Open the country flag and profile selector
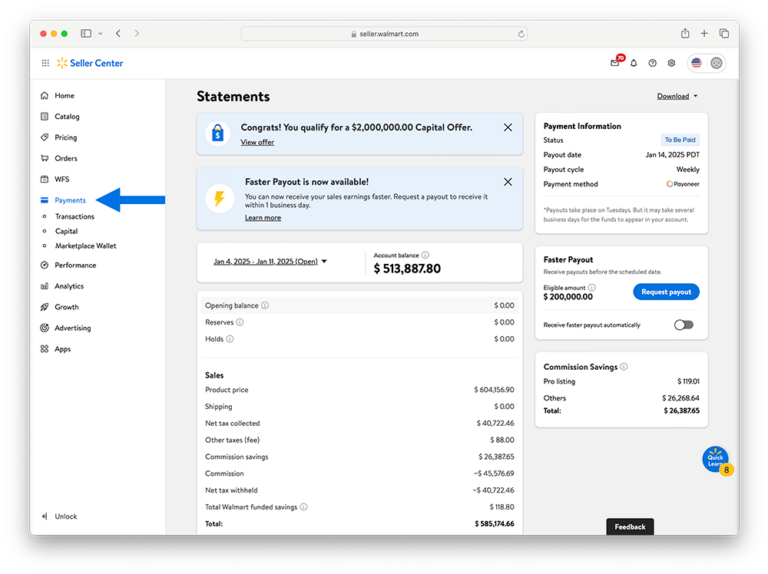 (706, 63)
